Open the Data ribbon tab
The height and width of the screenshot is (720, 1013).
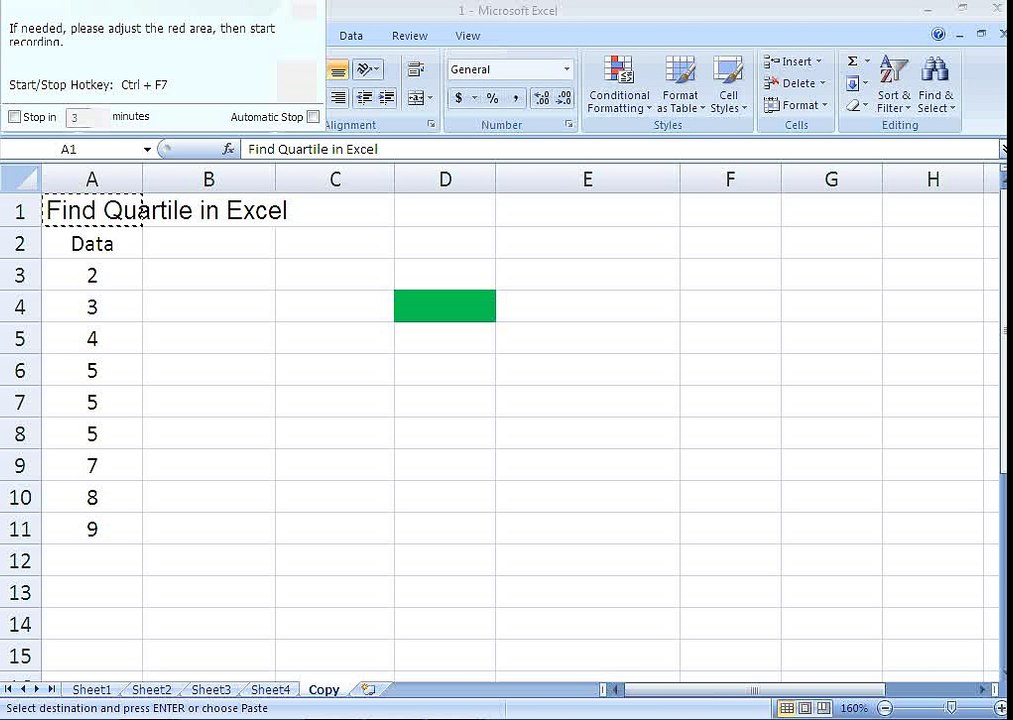point(351,36)
